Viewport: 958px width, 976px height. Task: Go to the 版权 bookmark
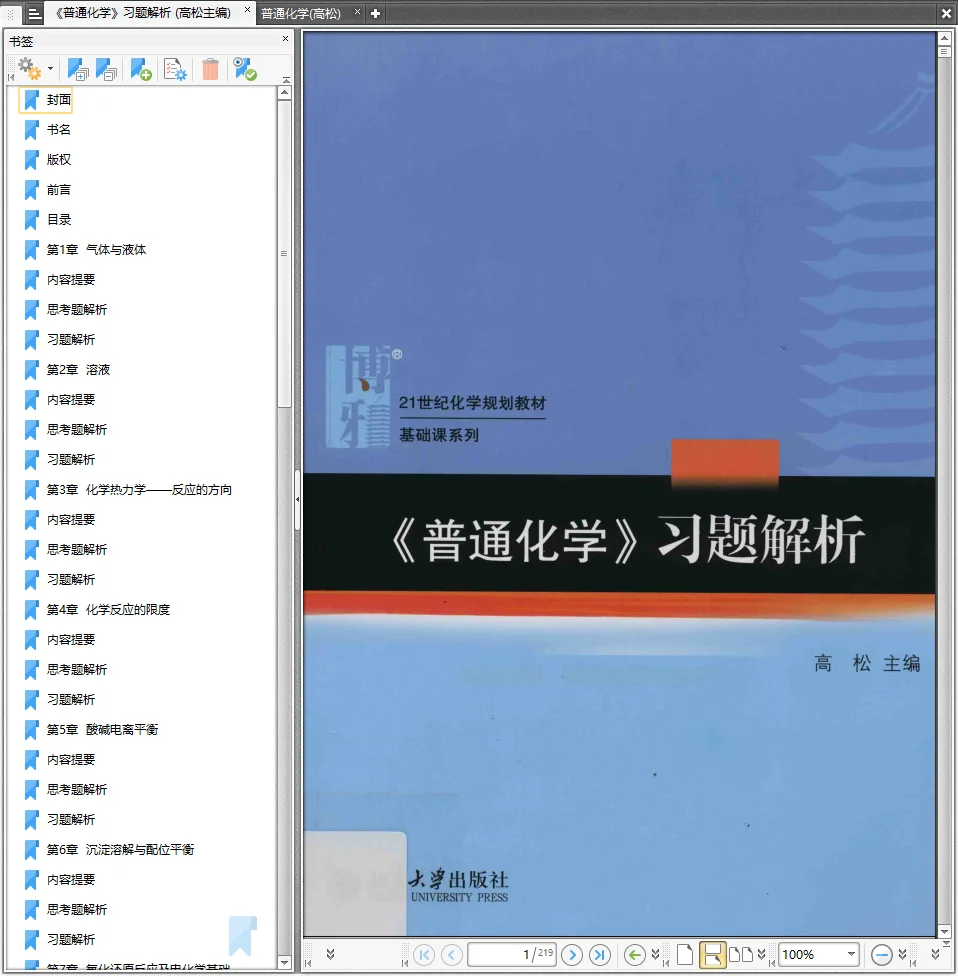(x=59, y=159)
